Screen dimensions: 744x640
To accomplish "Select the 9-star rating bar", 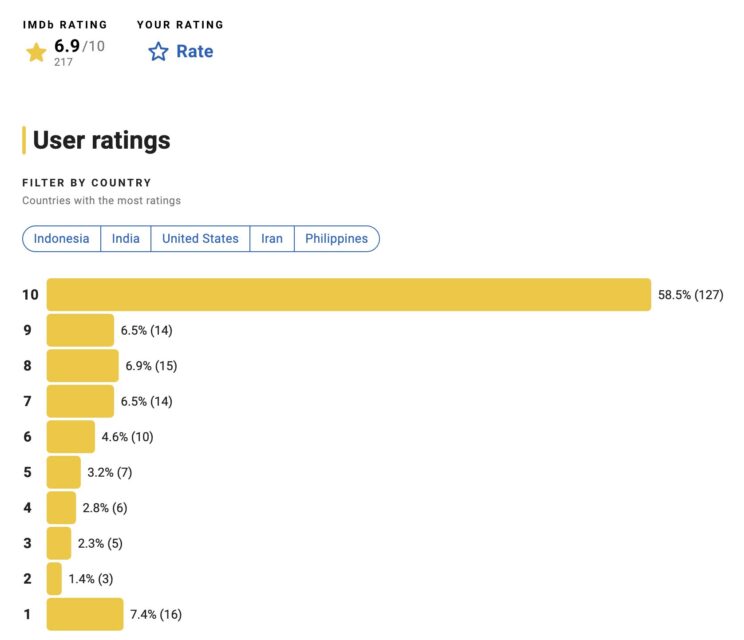I will coord(80,331).
